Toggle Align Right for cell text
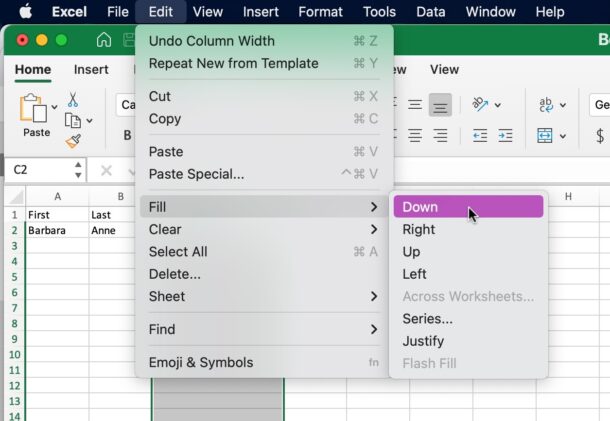The image size is (610, 421). 439,136
